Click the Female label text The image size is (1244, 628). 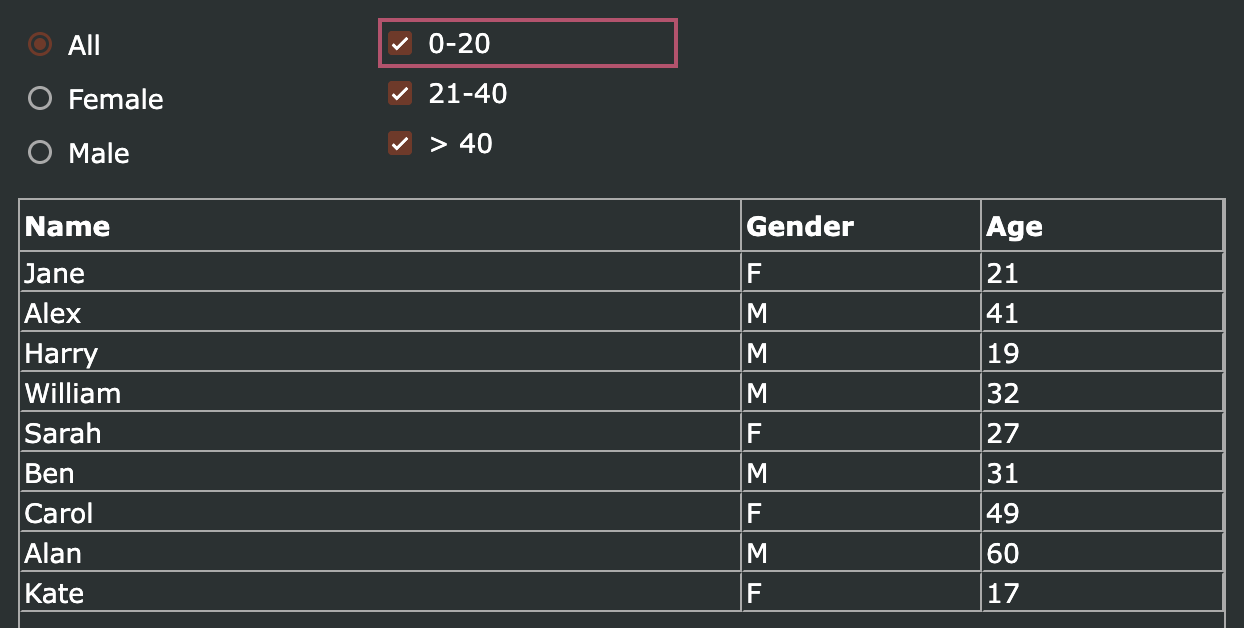tap(116, 99)
